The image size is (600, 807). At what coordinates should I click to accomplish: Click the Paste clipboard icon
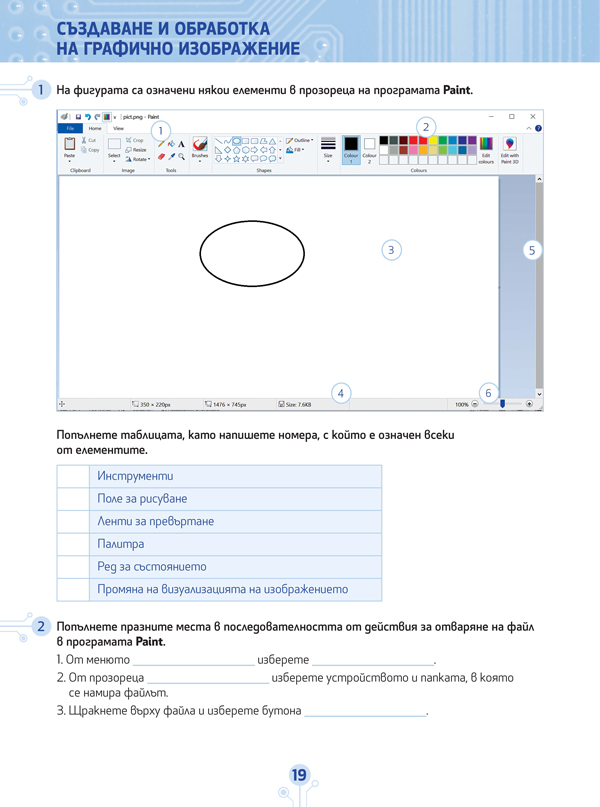pyautogui.click(x=69, y=146)
